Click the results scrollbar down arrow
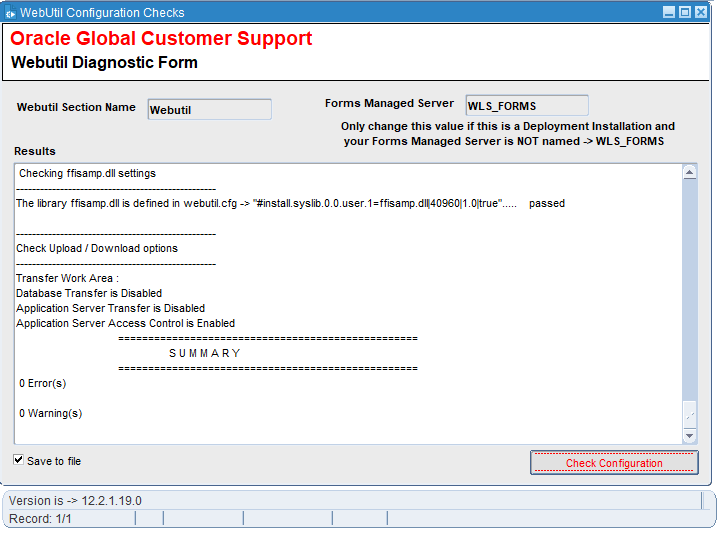719x533 pixels. click(x=690, y=436)
